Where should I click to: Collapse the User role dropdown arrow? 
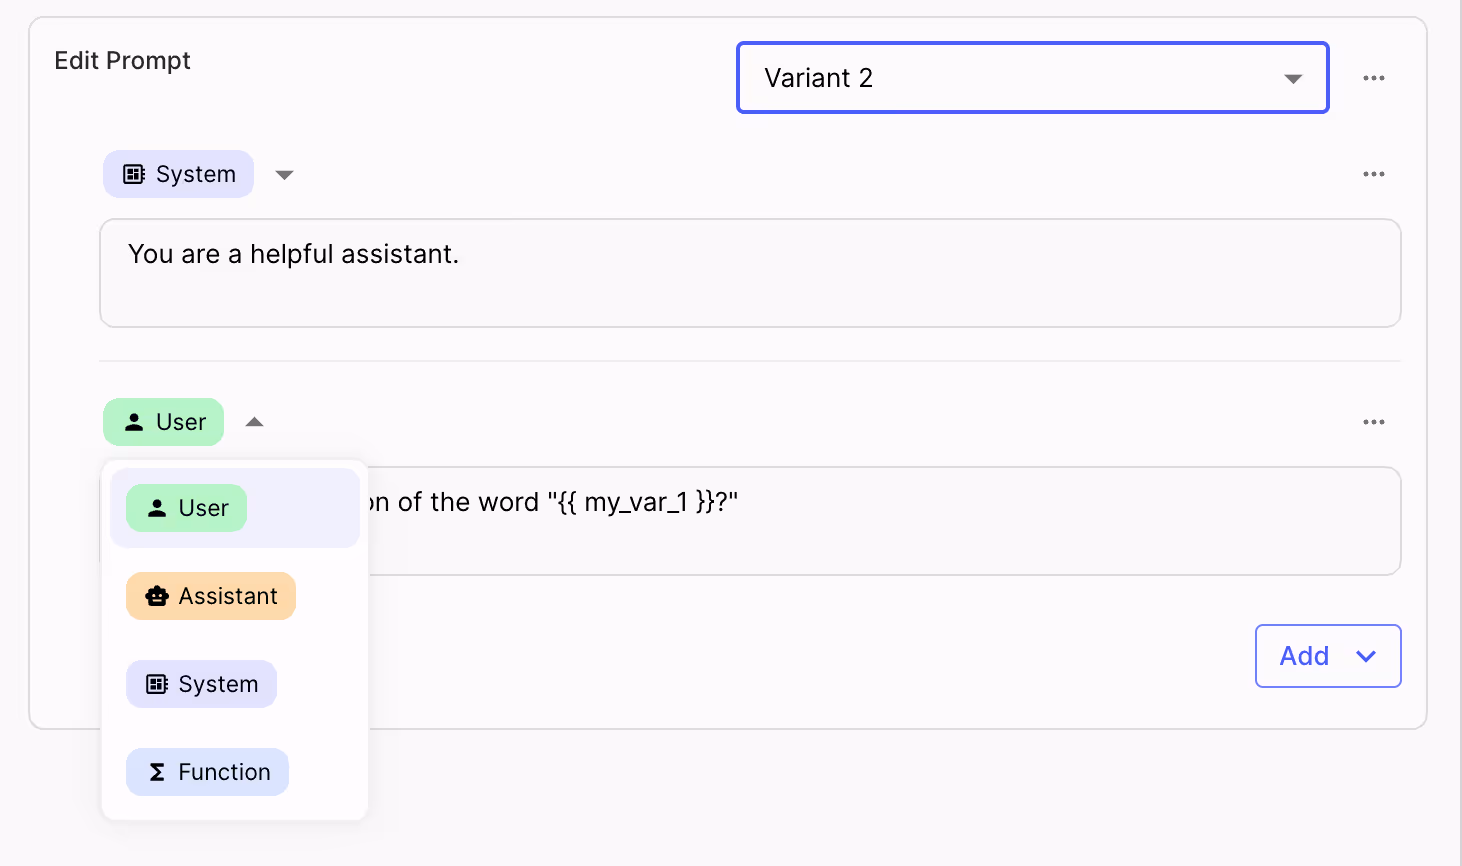255,422
